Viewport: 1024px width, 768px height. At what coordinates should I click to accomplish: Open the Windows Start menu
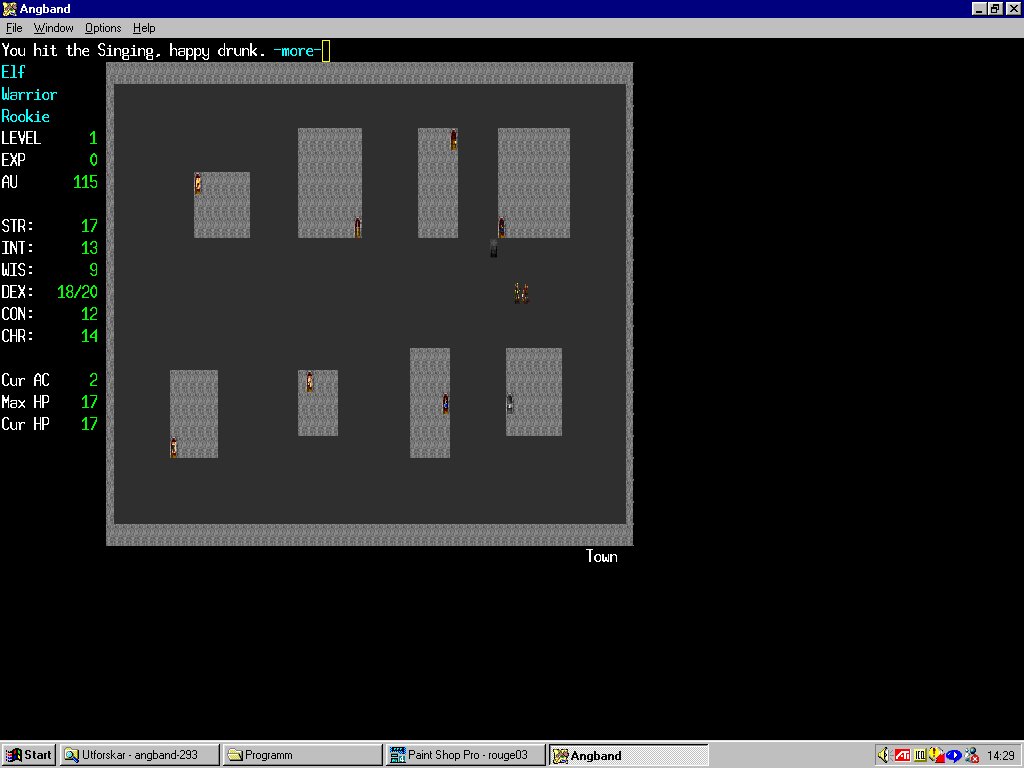pos(29,755)
